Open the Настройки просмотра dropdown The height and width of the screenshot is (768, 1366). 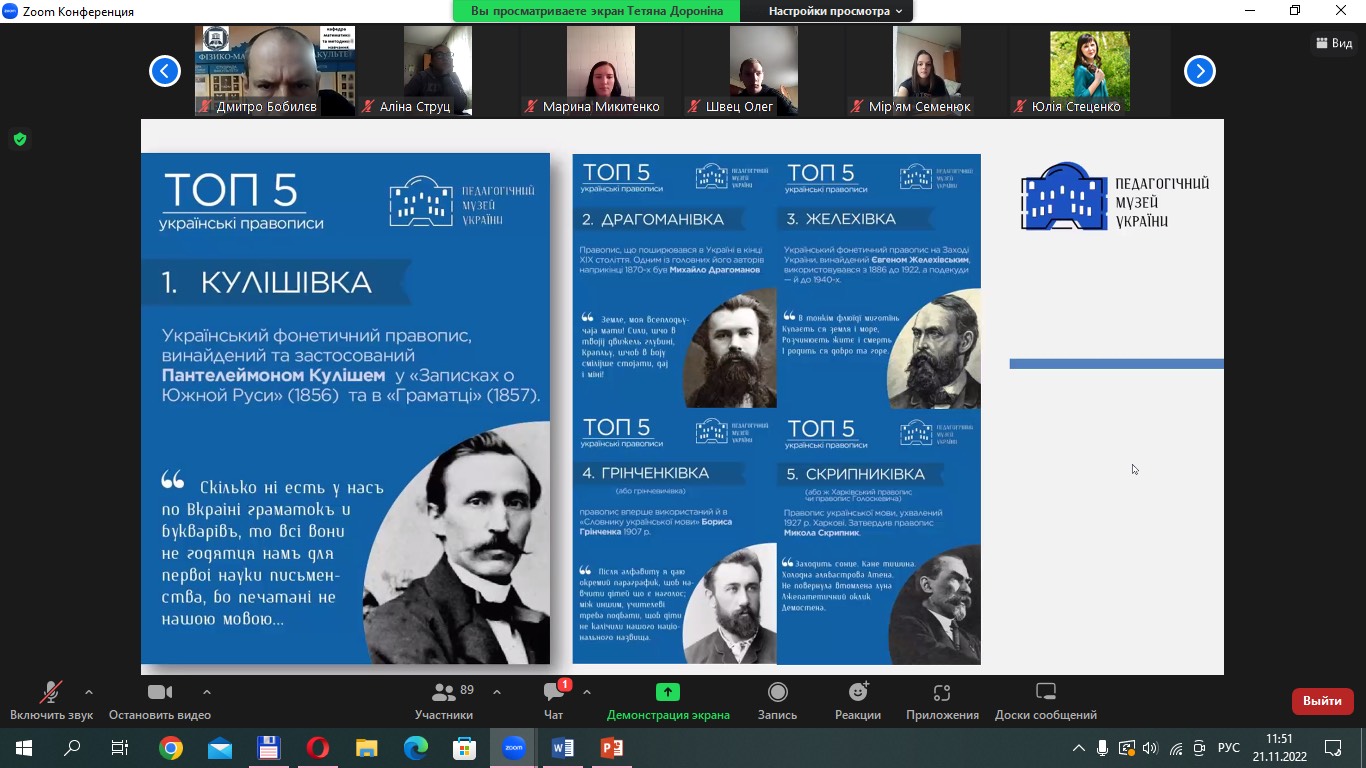pyautogui.click(x=834, y=11)
